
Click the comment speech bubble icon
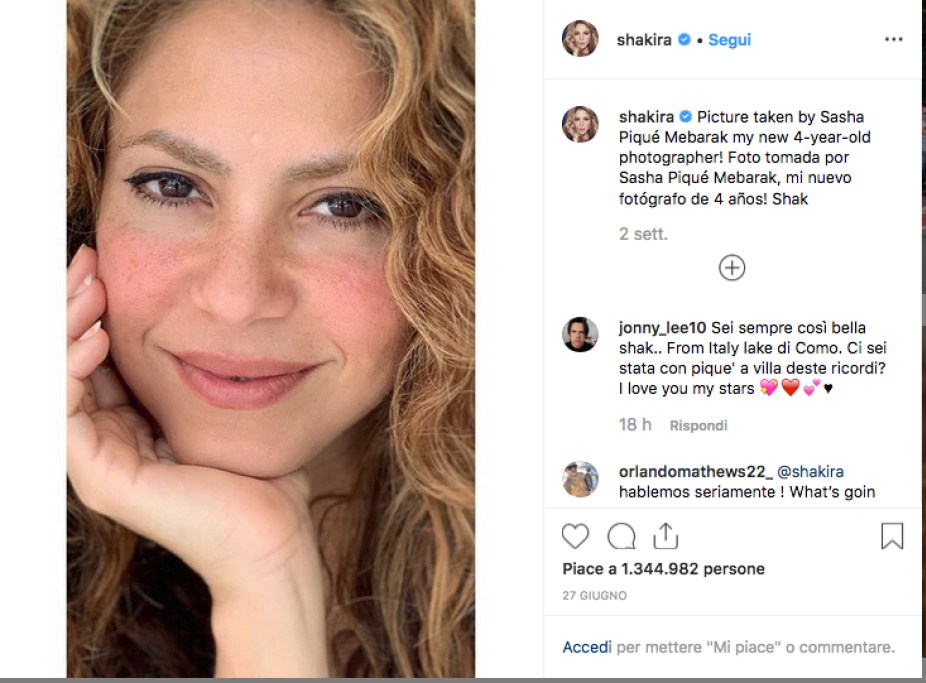621,537
